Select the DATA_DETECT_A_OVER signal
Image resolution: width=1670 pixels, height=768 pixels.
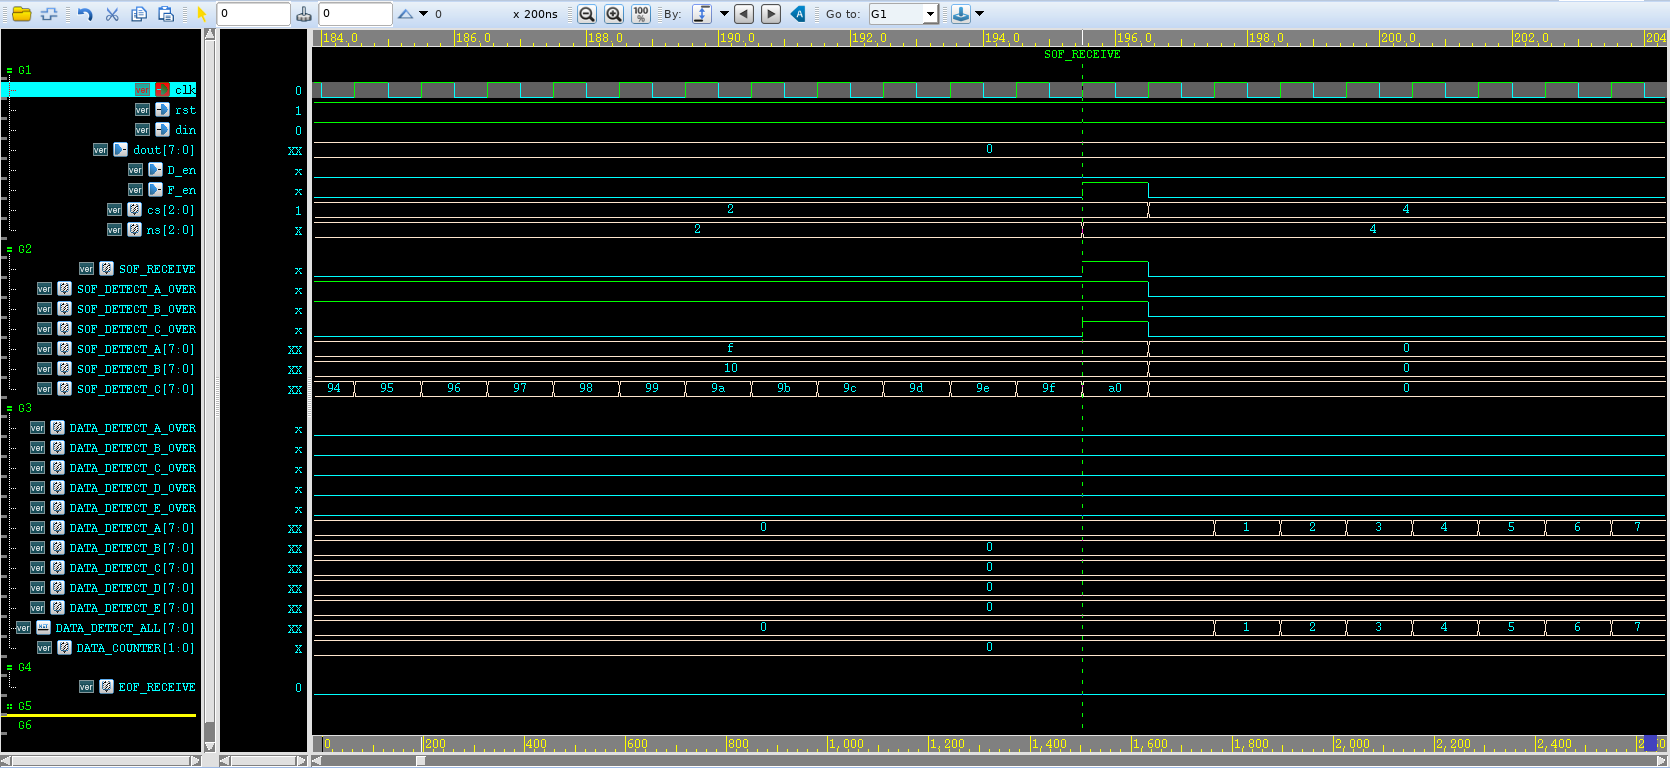click(x=132, y=428)
